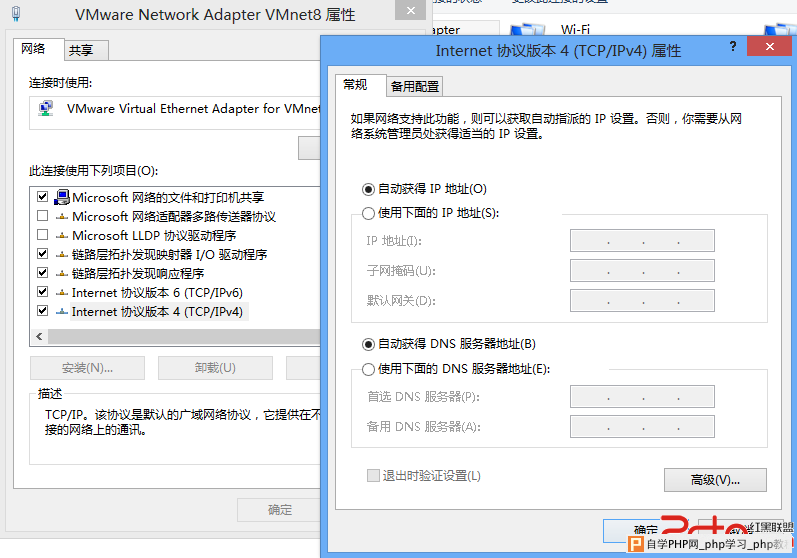Select Internet 协议版本 4 (TCP/IPv4) list row

[157, 311]
